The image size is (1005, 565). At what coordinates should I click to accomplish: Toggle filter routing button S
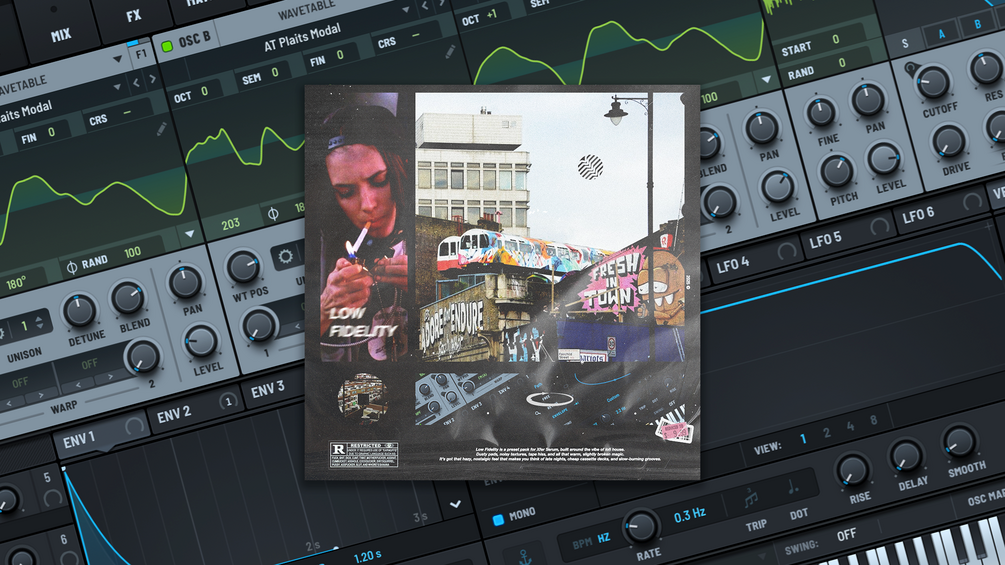(904, 44)
